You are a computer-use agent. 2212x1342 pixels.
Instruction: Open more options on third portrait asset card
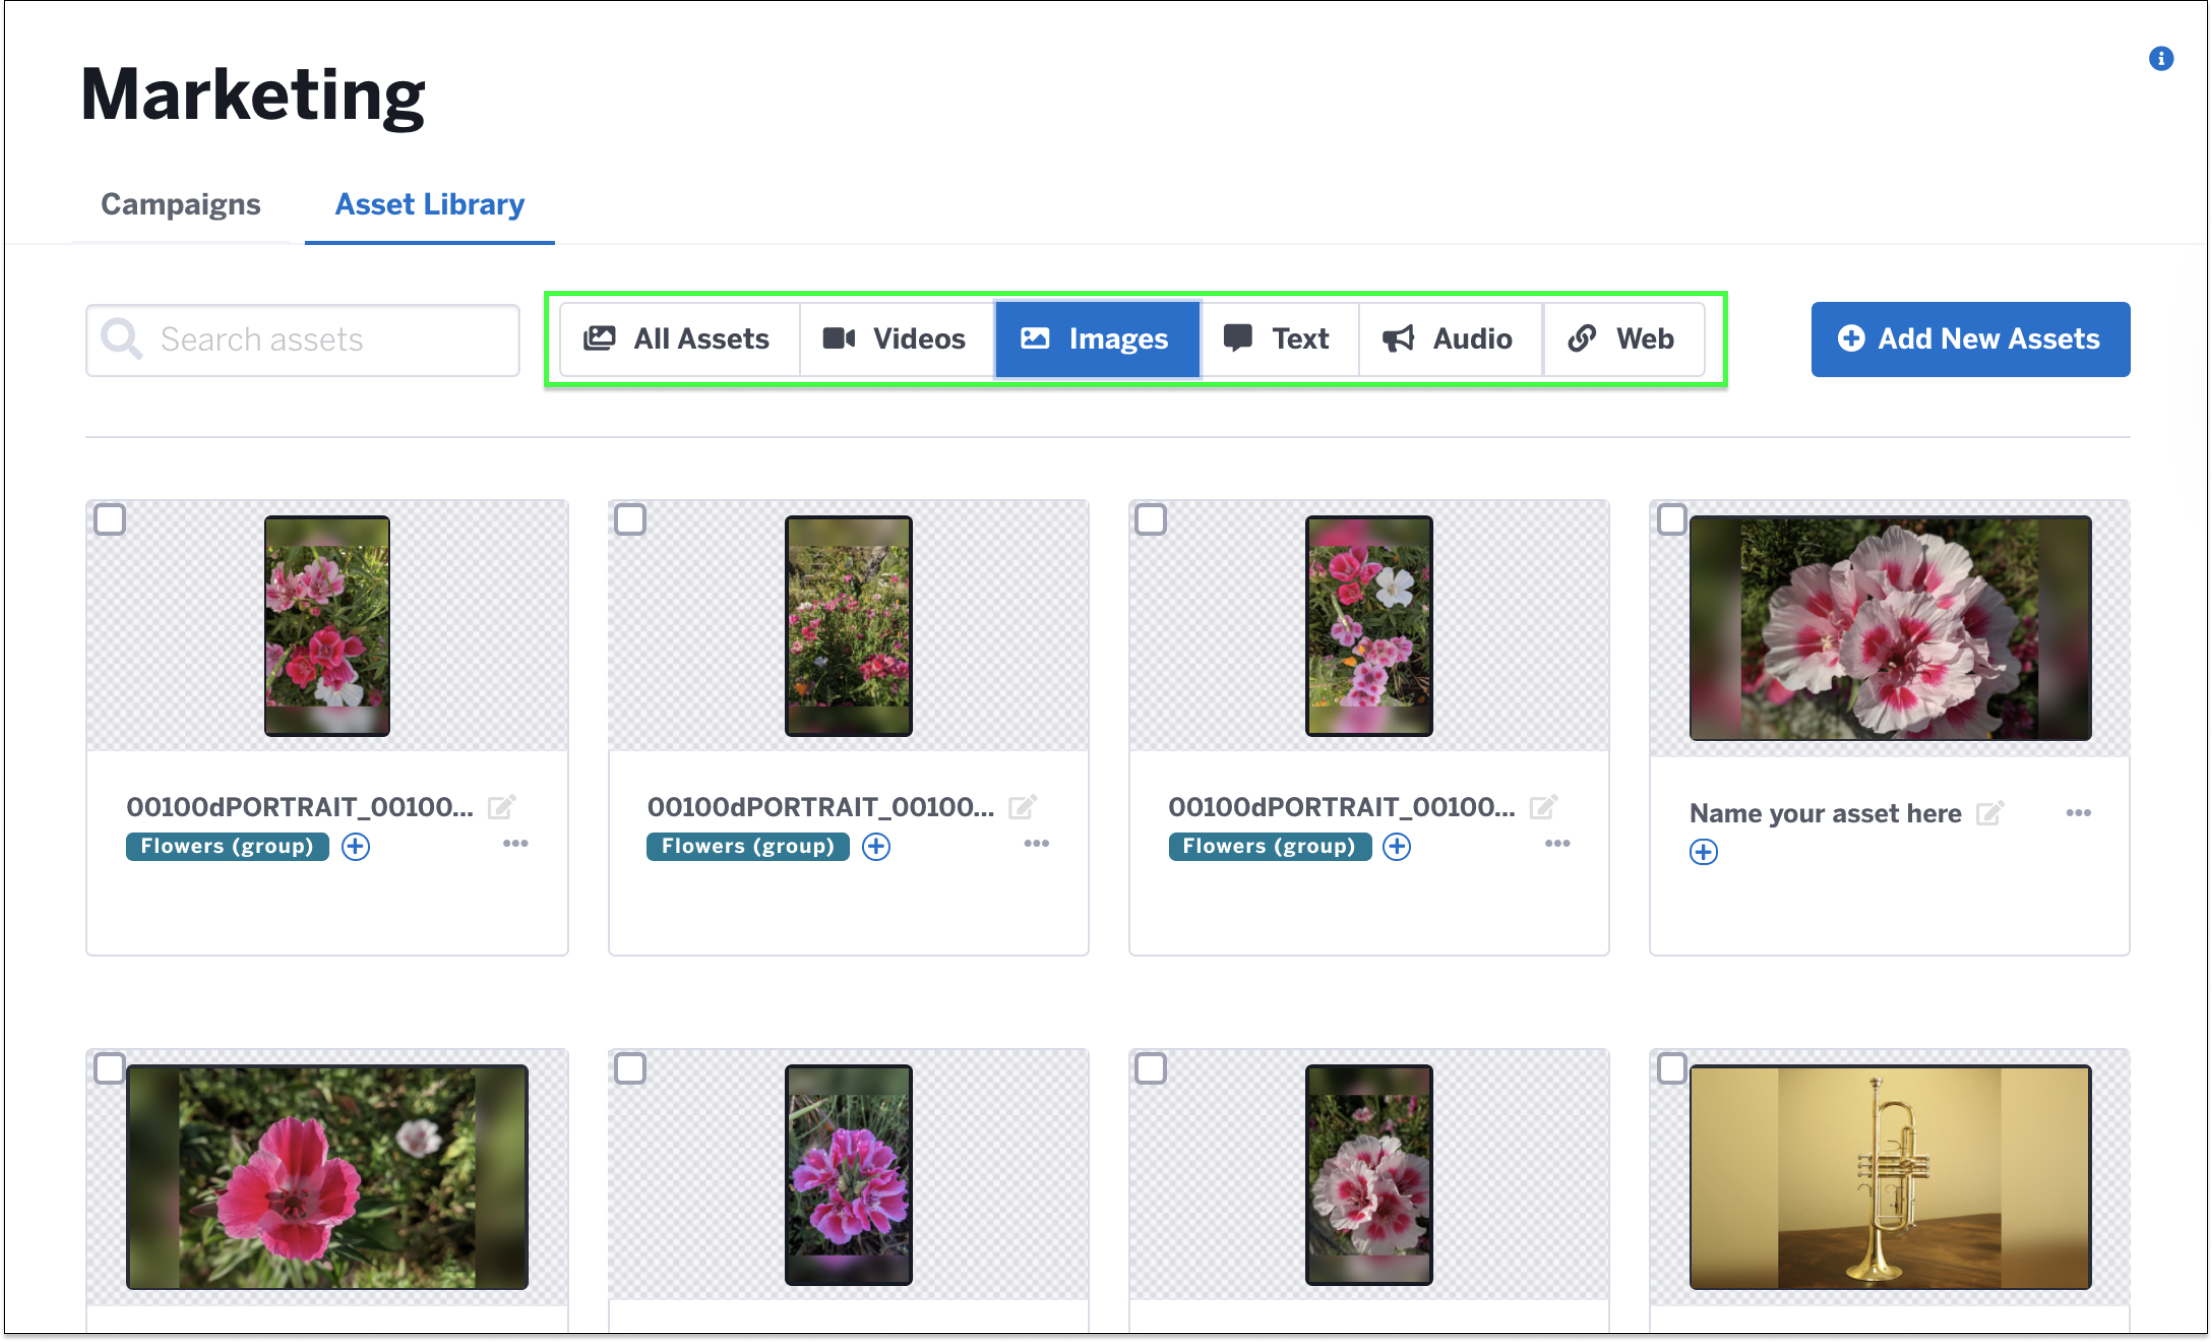click(1557, 844)
